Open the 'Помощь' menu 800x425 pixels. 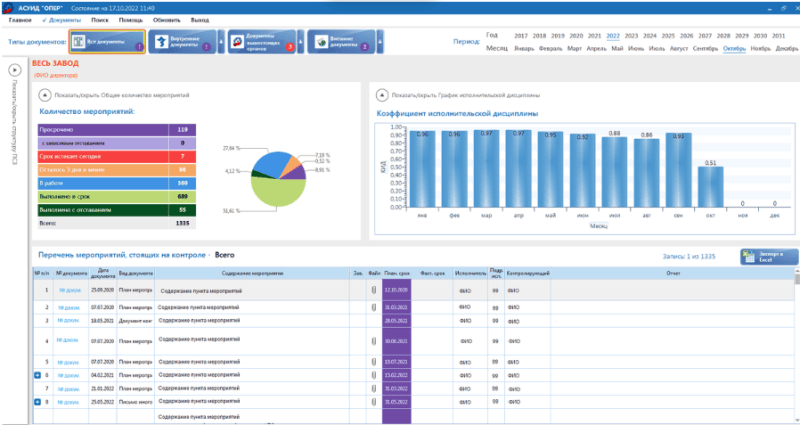[131, 19]
